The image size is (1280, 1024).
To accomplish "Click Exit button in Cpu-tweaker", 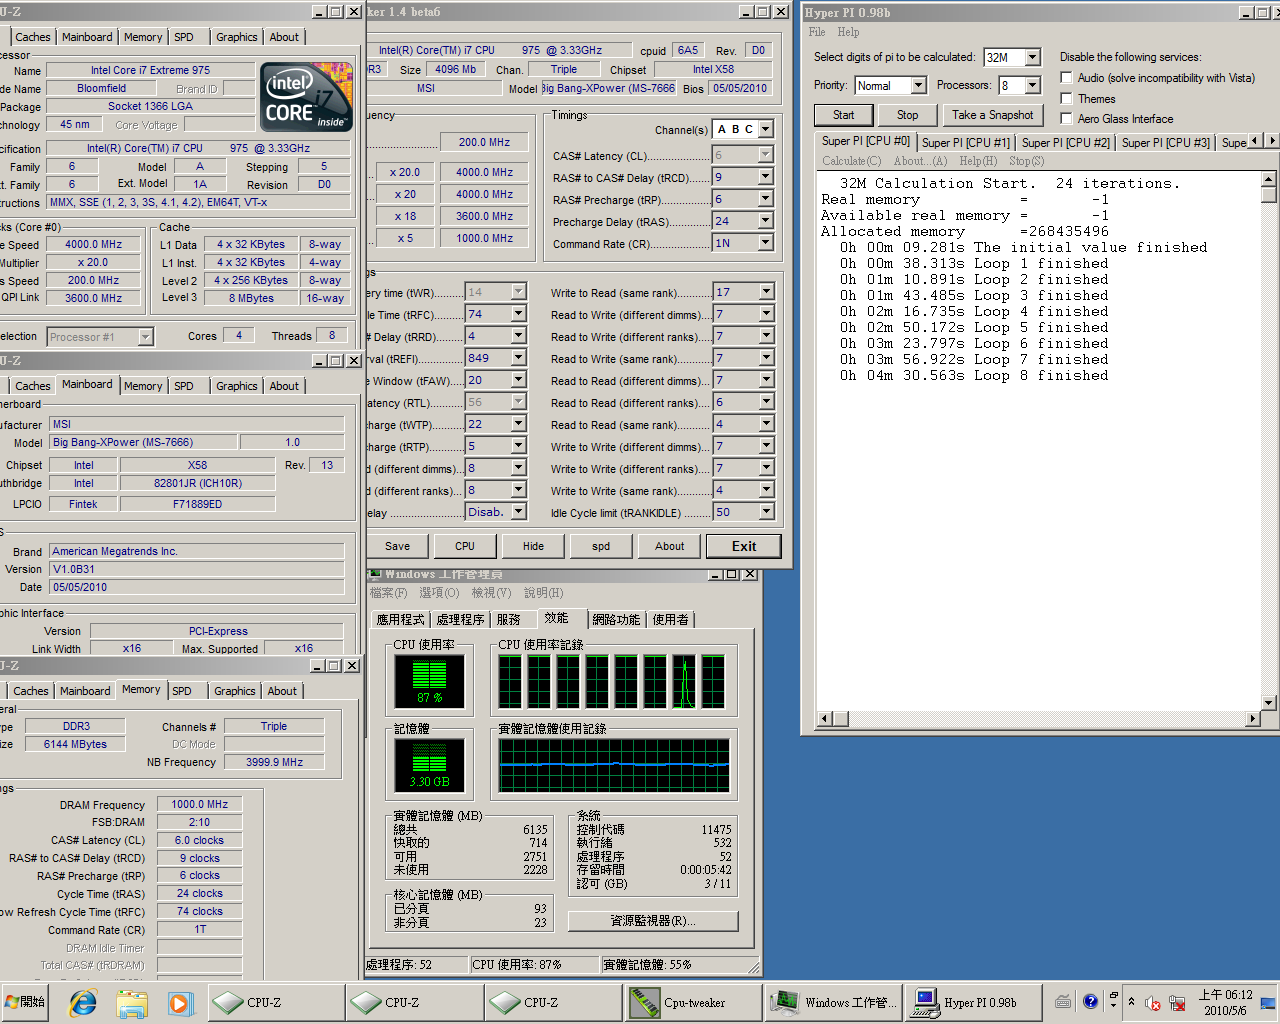I will tap(744, 546).
